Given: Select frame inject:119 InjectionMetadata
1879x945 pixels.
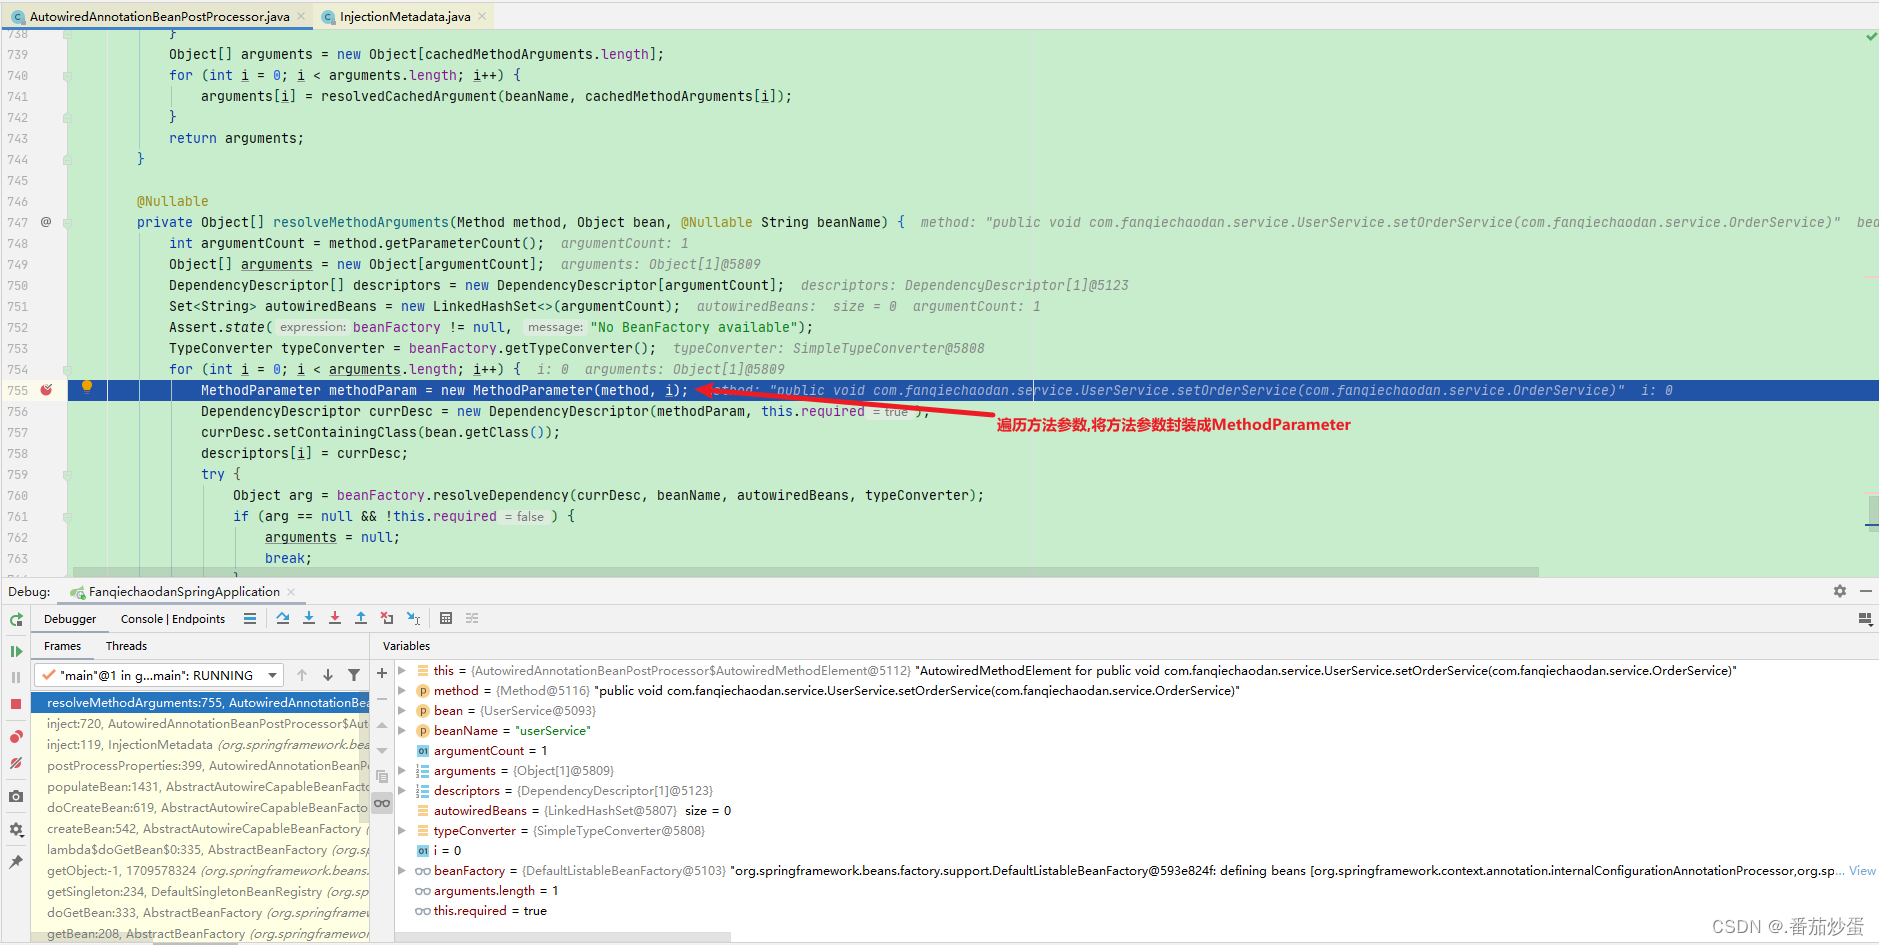Looking at the screenshot, I should coord(200,745).
